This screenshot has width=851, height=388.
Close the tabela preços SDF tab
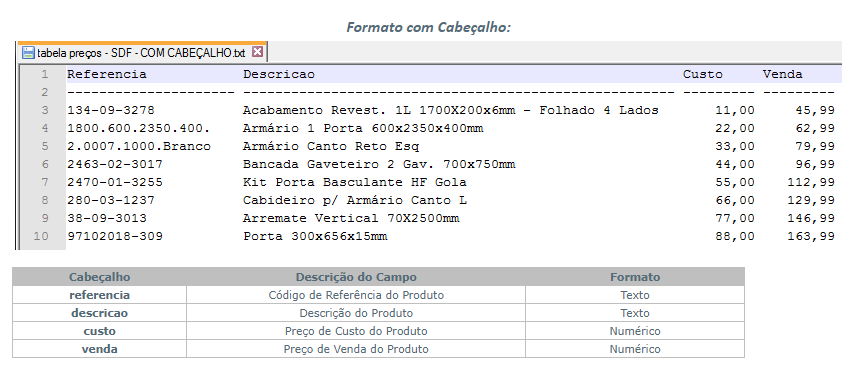click(x=257, y=52)
